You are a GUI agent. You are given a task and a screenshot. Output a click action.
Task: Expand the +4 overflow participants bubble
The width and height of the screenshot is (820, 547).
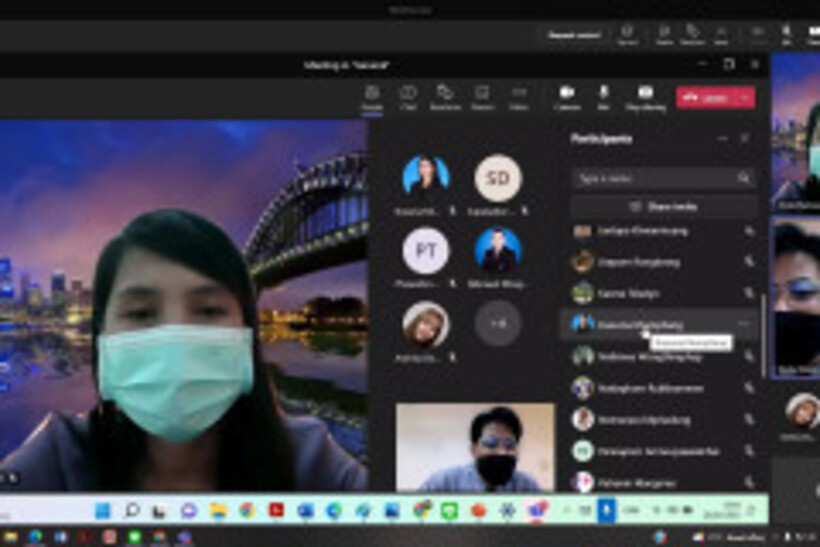click(x=497, y=324)
